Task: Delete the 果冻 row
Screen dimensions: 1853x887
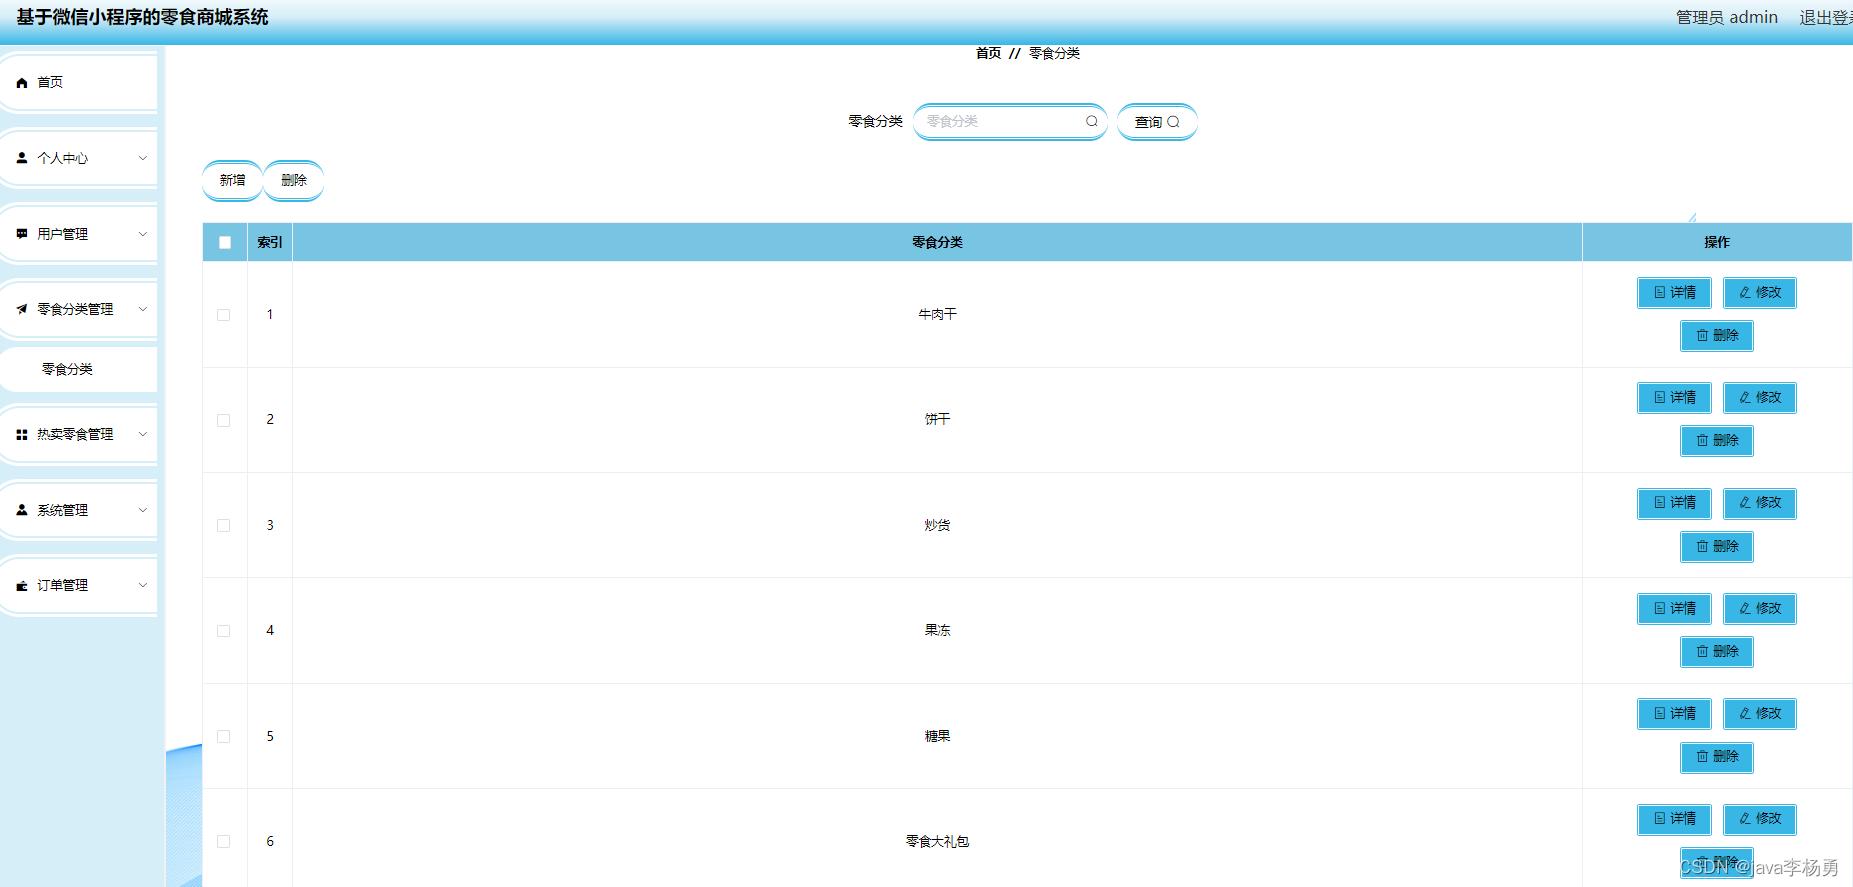Action: tap(1717, 652)
